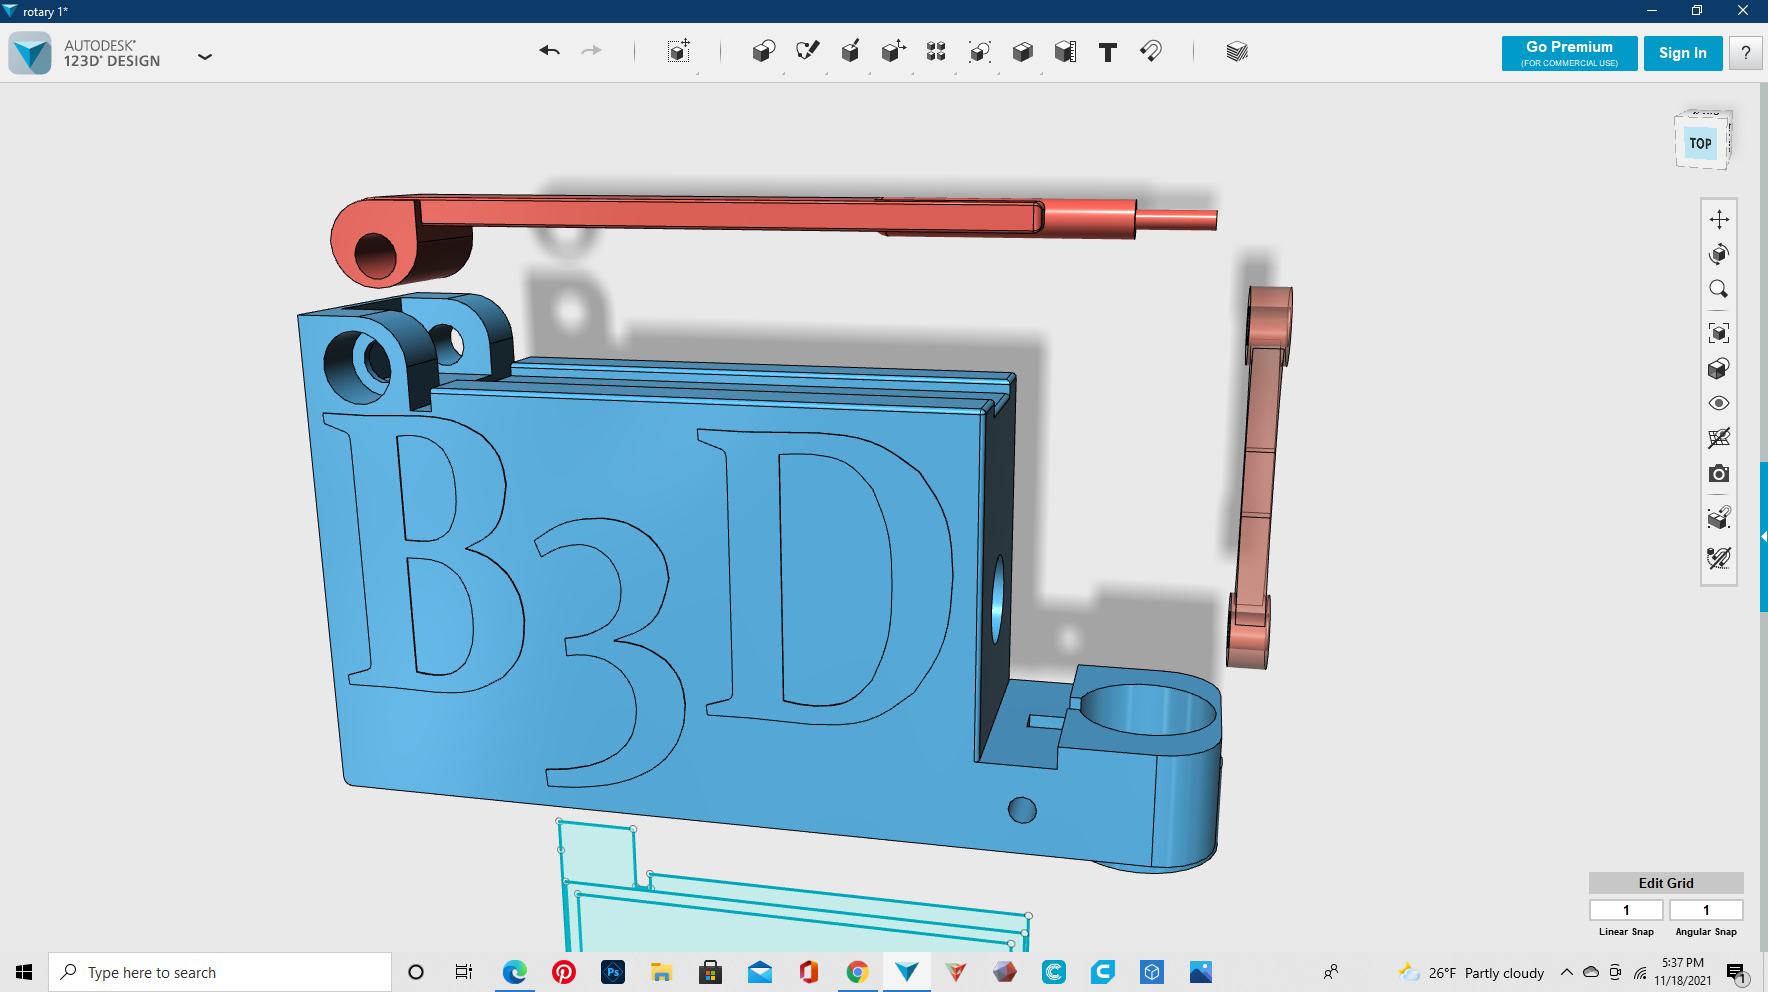Click the TOP face of the view cube

[1700, 144]
